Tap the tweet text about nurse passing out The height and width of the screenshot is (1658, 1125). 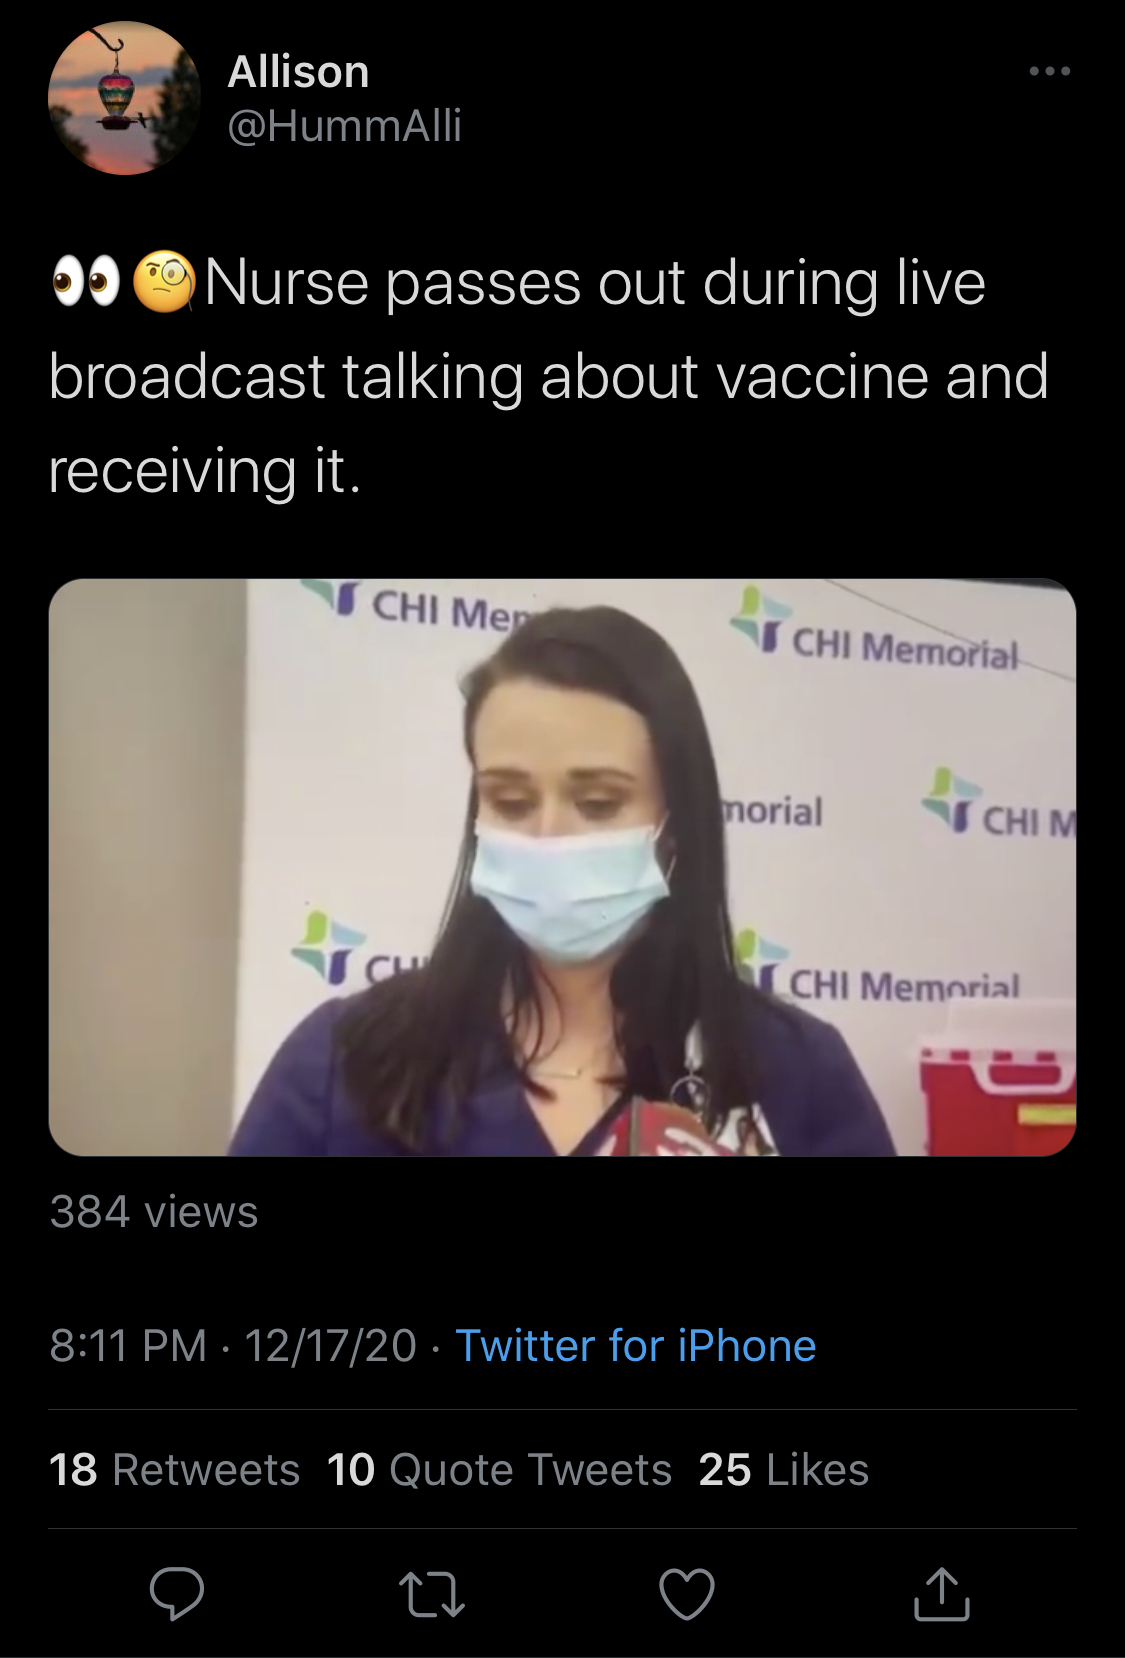[x=548, y=376]
